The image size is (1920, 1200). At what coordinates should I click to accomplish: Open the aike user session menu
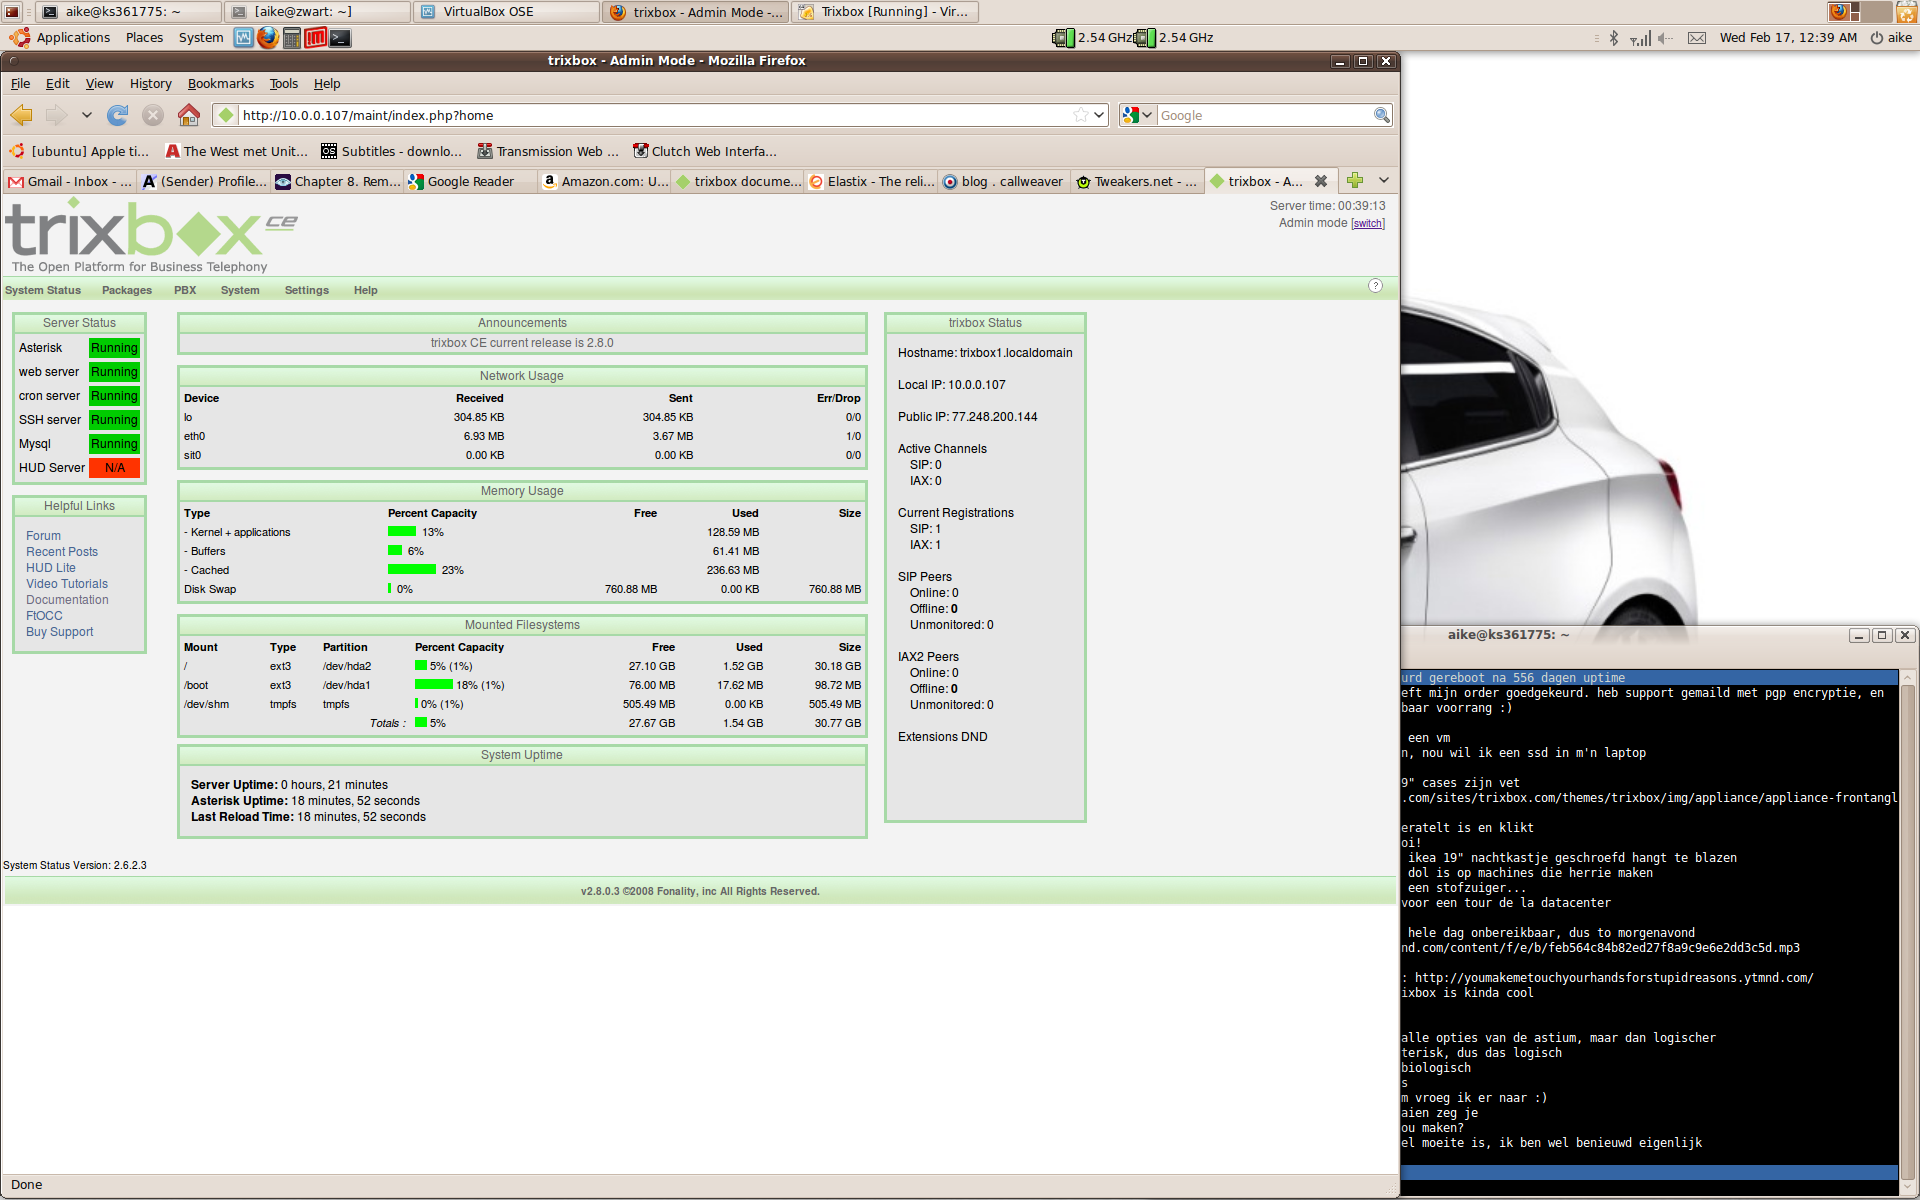click(x=1891, y=38)
